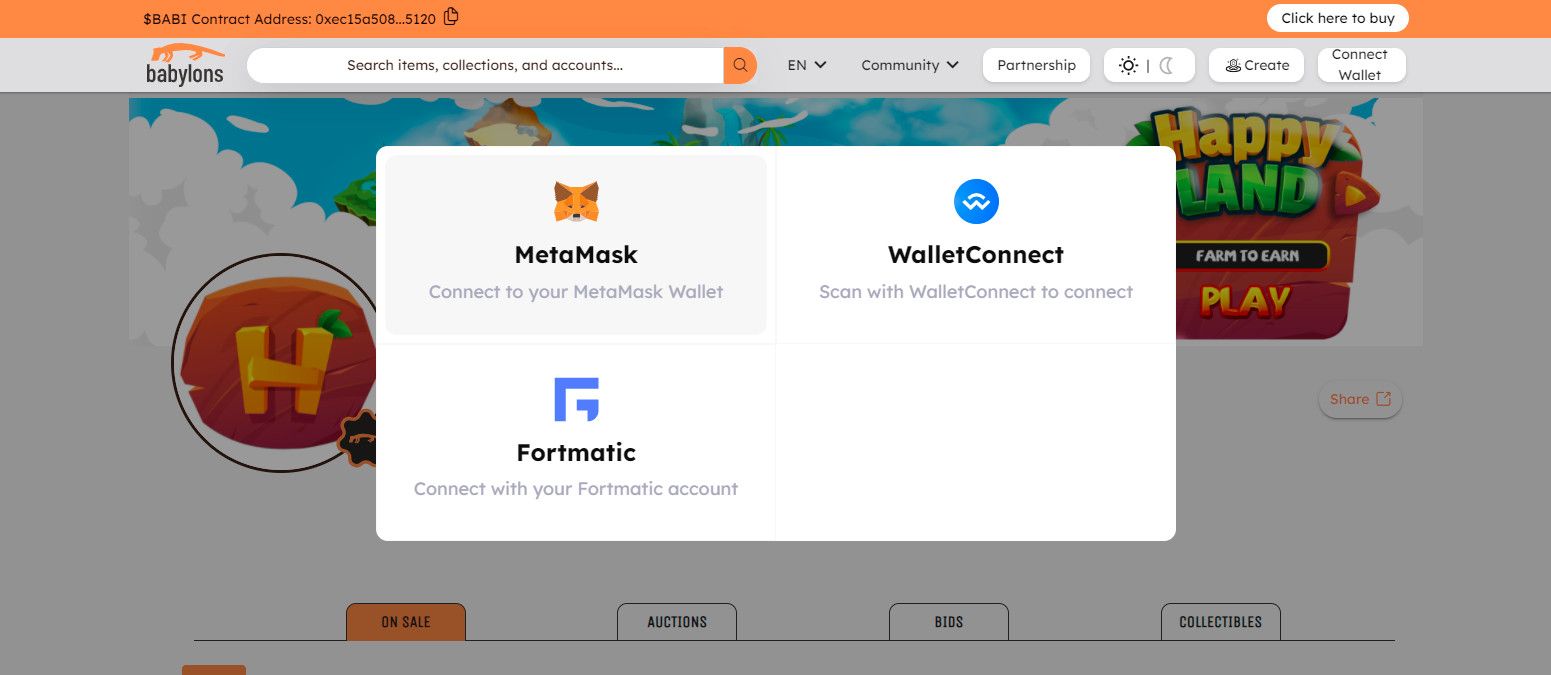The height and width of the screenshot is (675, 1551).
Task: Switch to dark mode moon icon
Action: pos(1166,65)
